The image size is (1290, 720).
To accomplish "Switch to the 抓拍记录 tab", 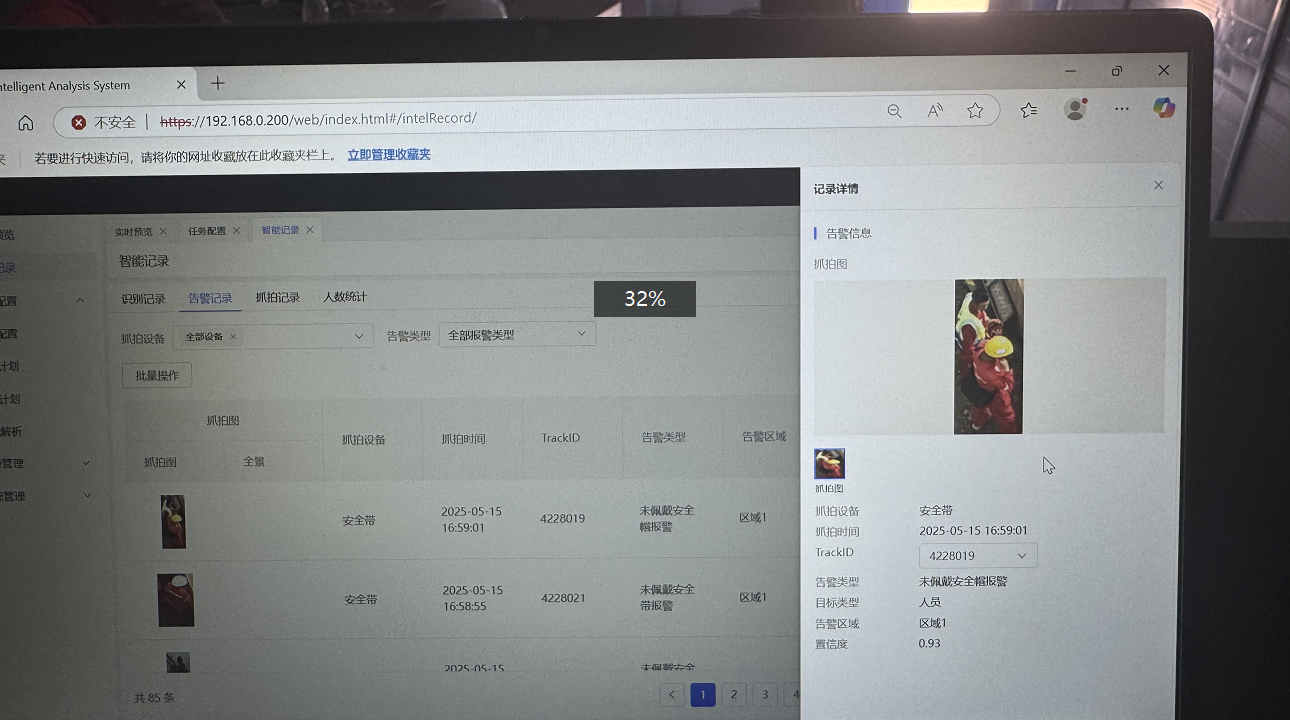I will [x=277, y=298].
